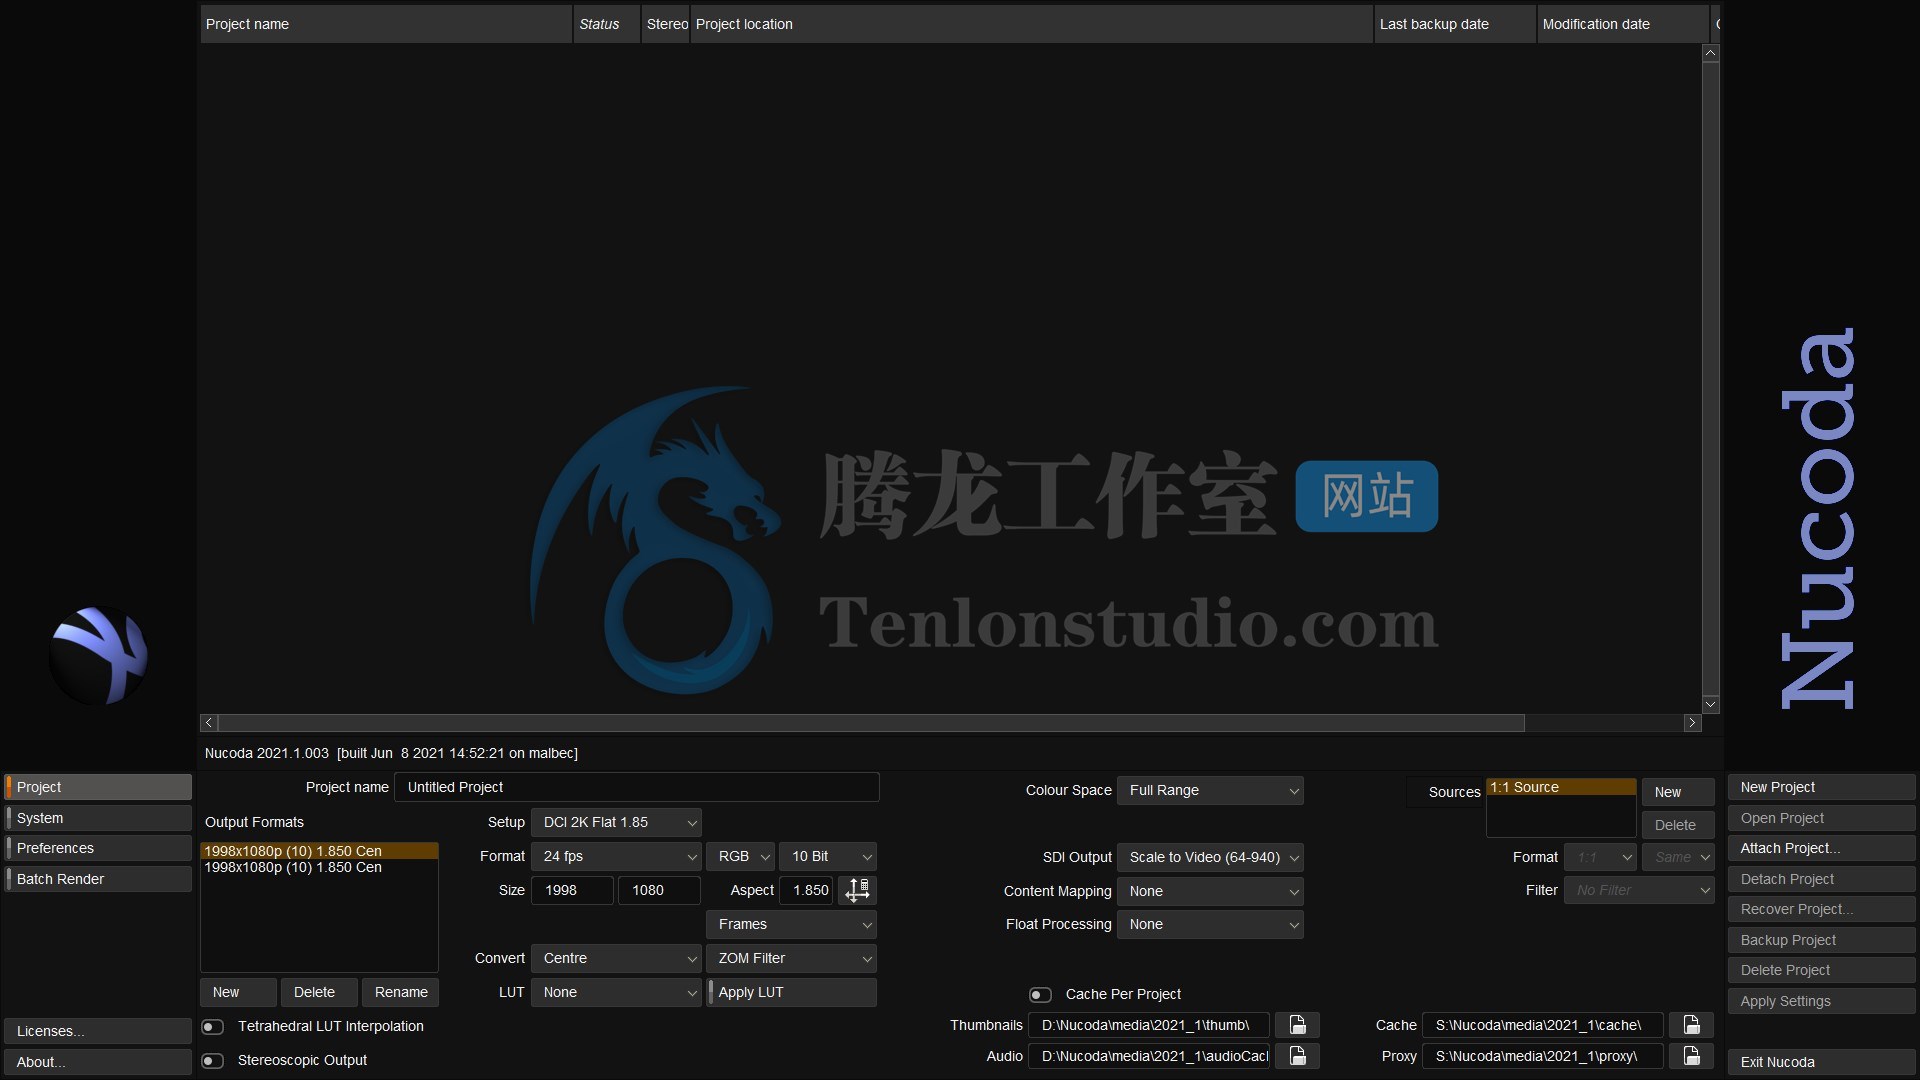Image resolution: width=1920 pixels, height=1080 pixels.
Task: Open the 10 Bit depth dropdown
Action: pyautogui.click(x=828, y=856)
